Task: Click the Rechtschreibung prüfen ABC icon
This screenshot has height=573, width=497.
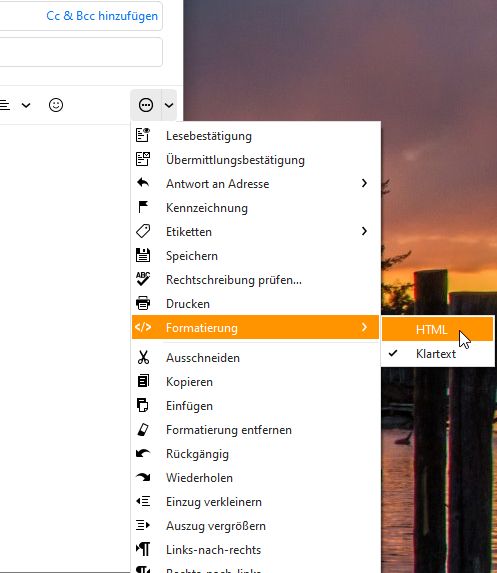Action: click(143, 279)
